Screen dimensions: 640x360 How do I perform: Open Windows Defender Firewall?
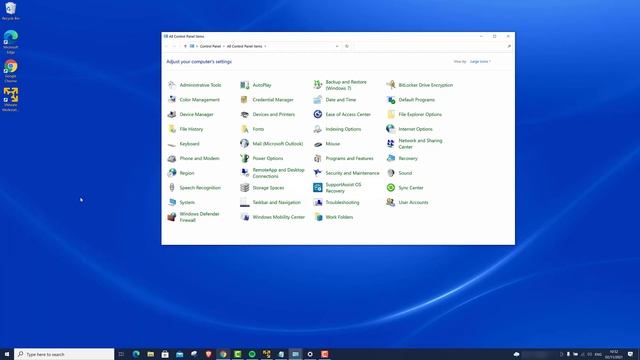click(x=194, y=217)
